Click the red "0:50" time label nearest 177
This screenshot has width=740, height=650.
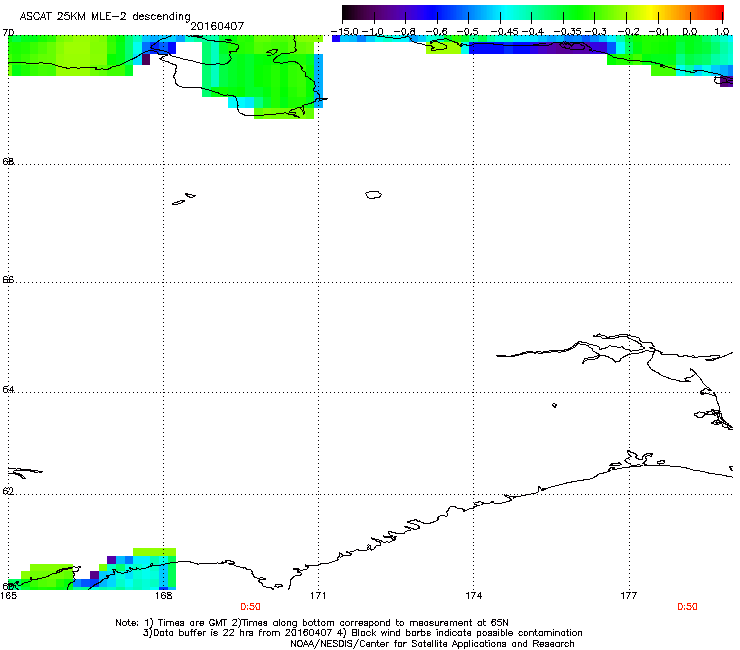click(687, 607)
